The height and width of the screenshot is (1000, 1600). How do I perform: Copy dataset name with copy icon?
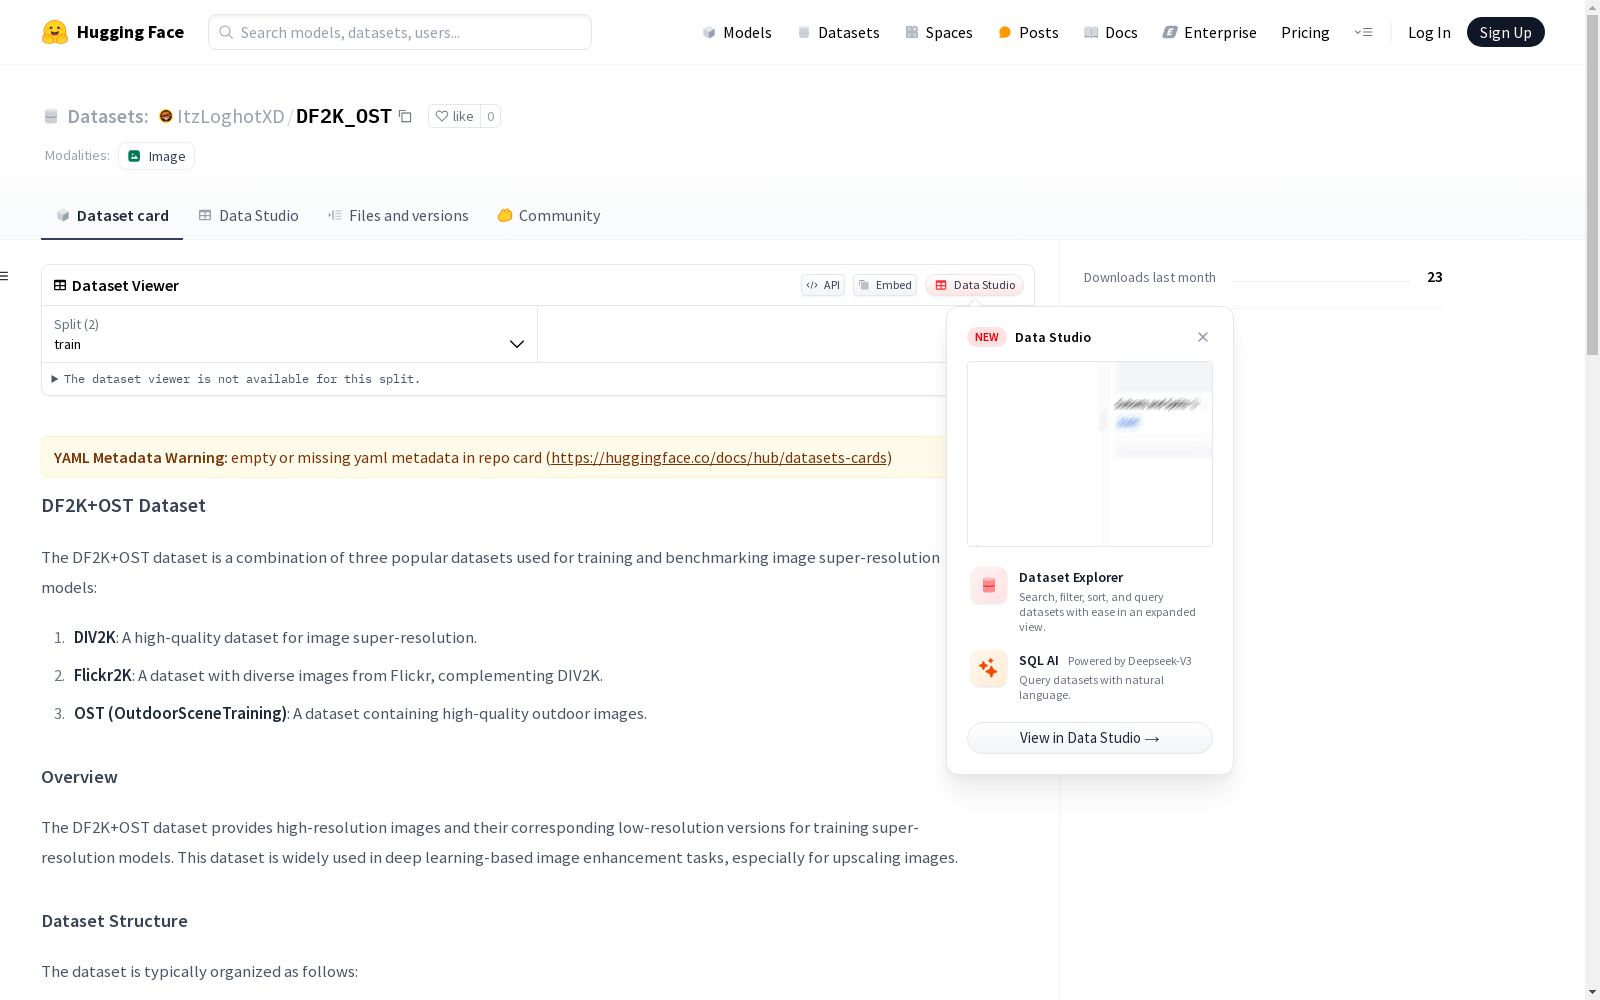pos(405,116)
